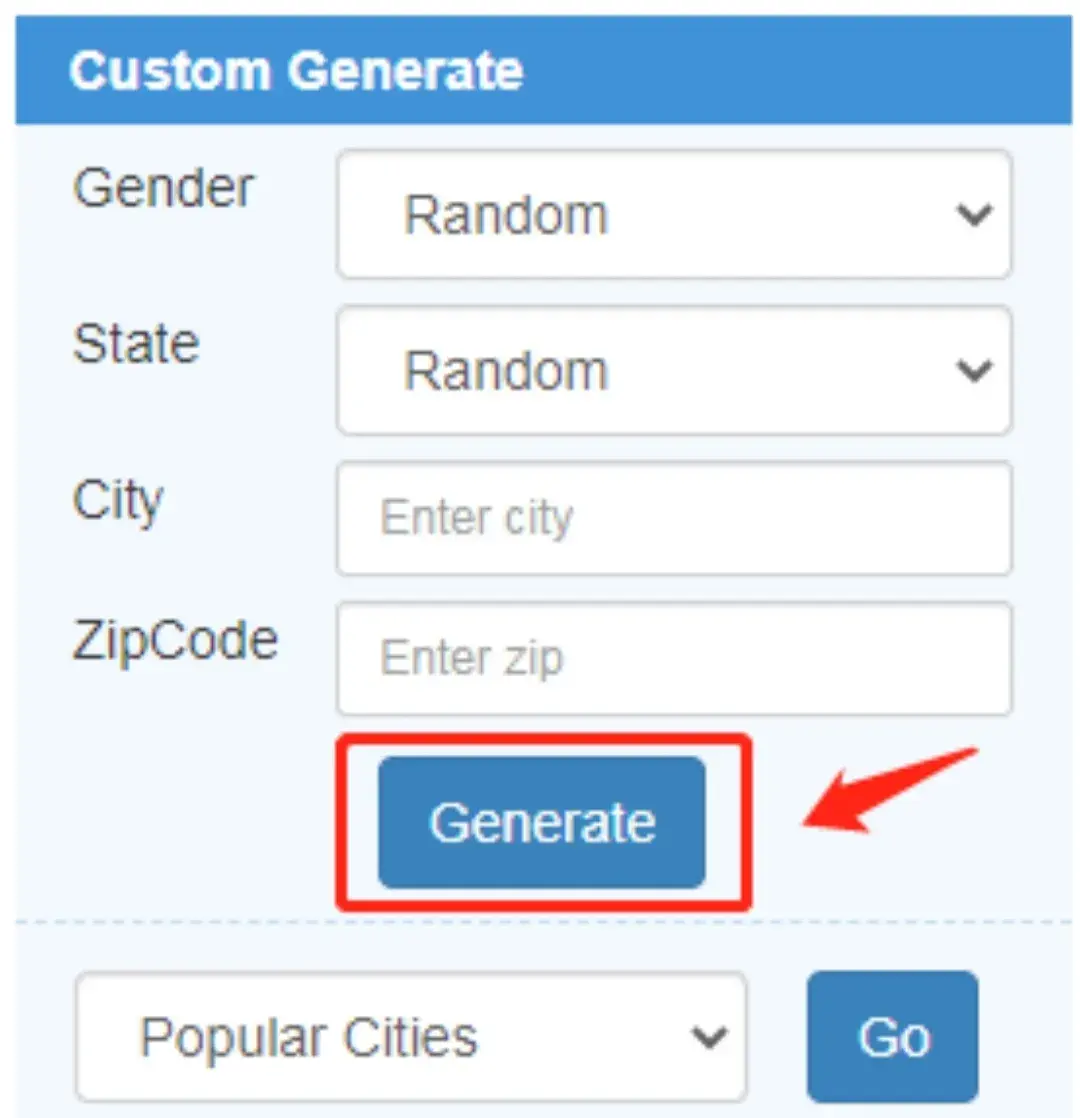
Task: Click the 'Enter zip' placeholder text
Action: pyautogui.click(x=471, y=659)
